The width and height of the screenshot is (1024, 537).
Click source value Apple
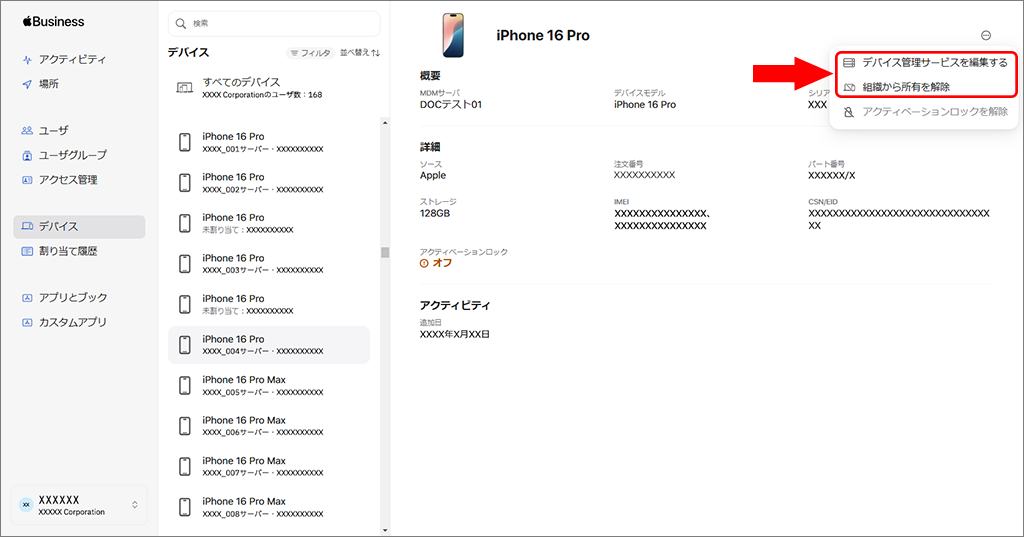433,176
